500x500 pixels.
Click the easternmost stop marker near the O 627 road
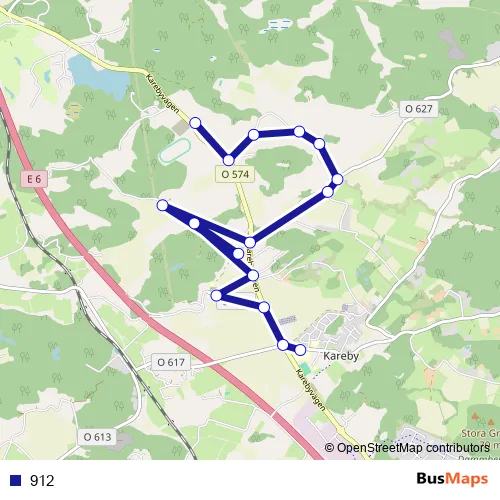(337, 179)
